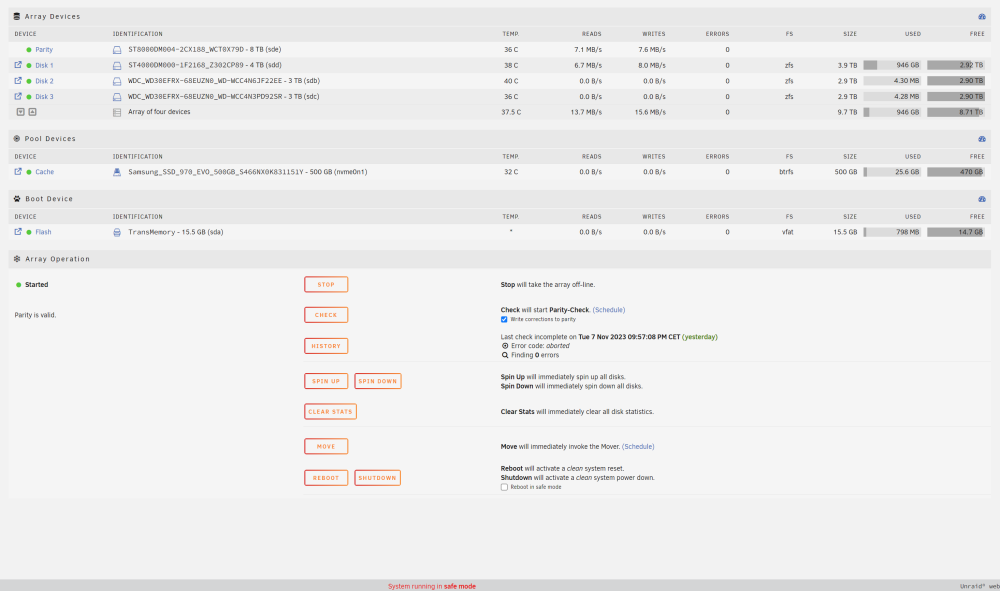Screen dimensions: 1000x591
Task: Open the Disk 1 settings link
Action: click(44, 65)
